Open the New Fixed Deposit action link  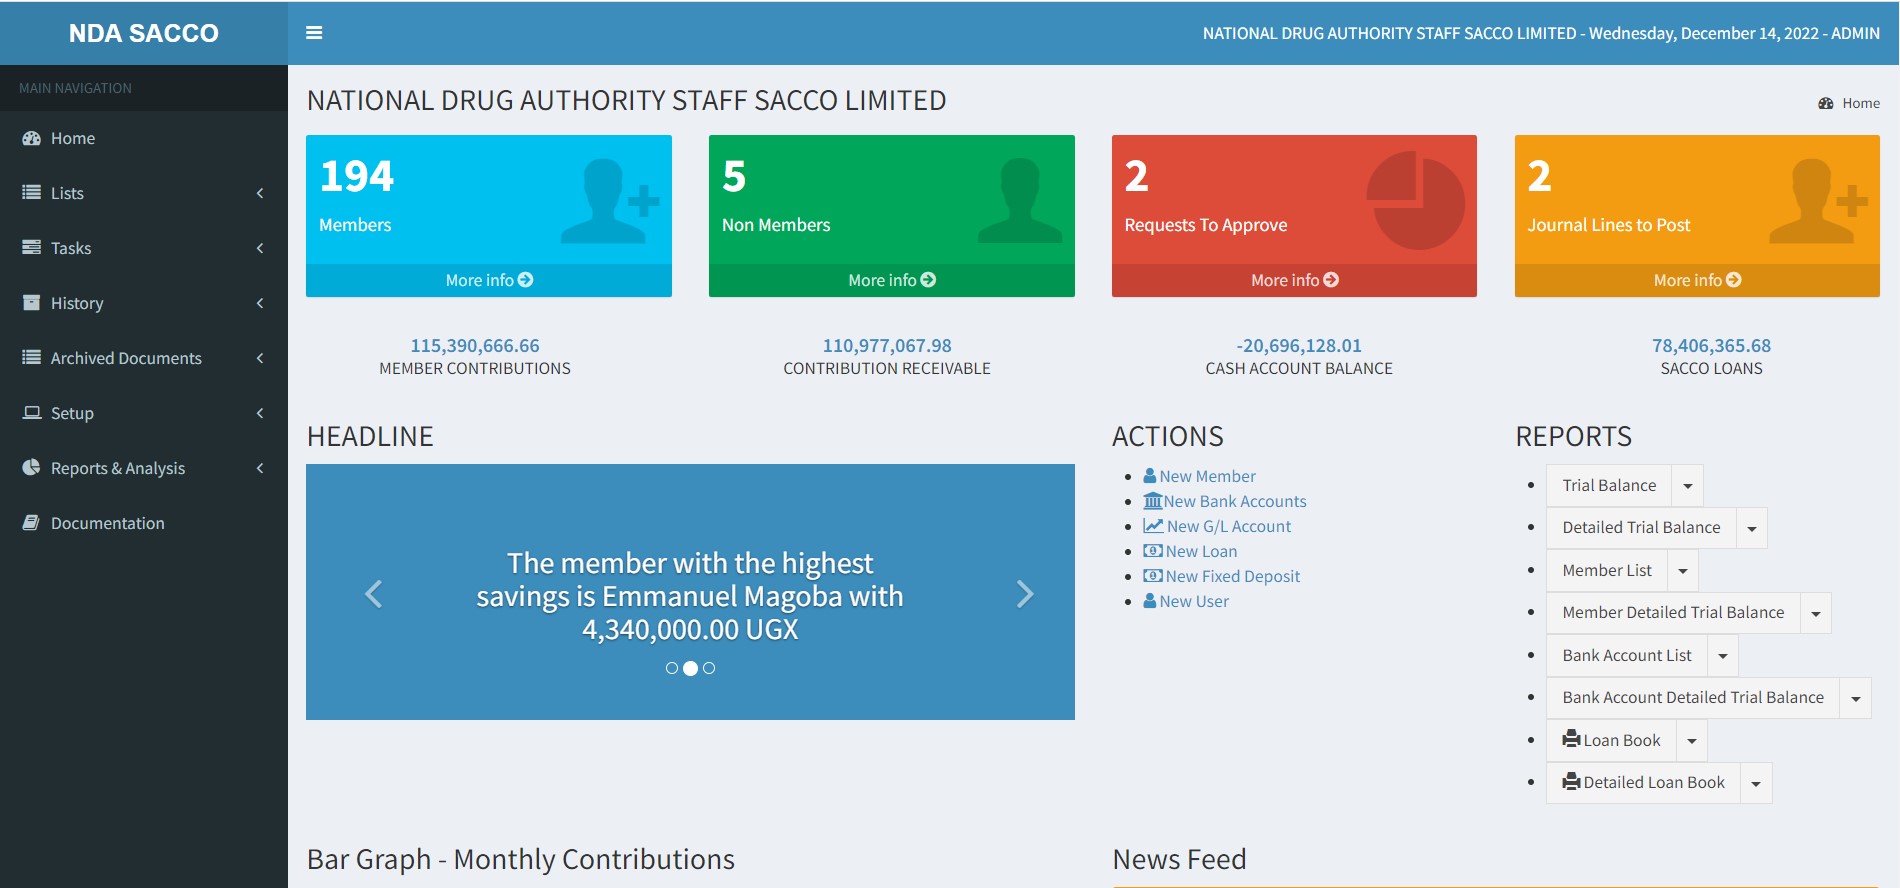[x=1232, y=576]
